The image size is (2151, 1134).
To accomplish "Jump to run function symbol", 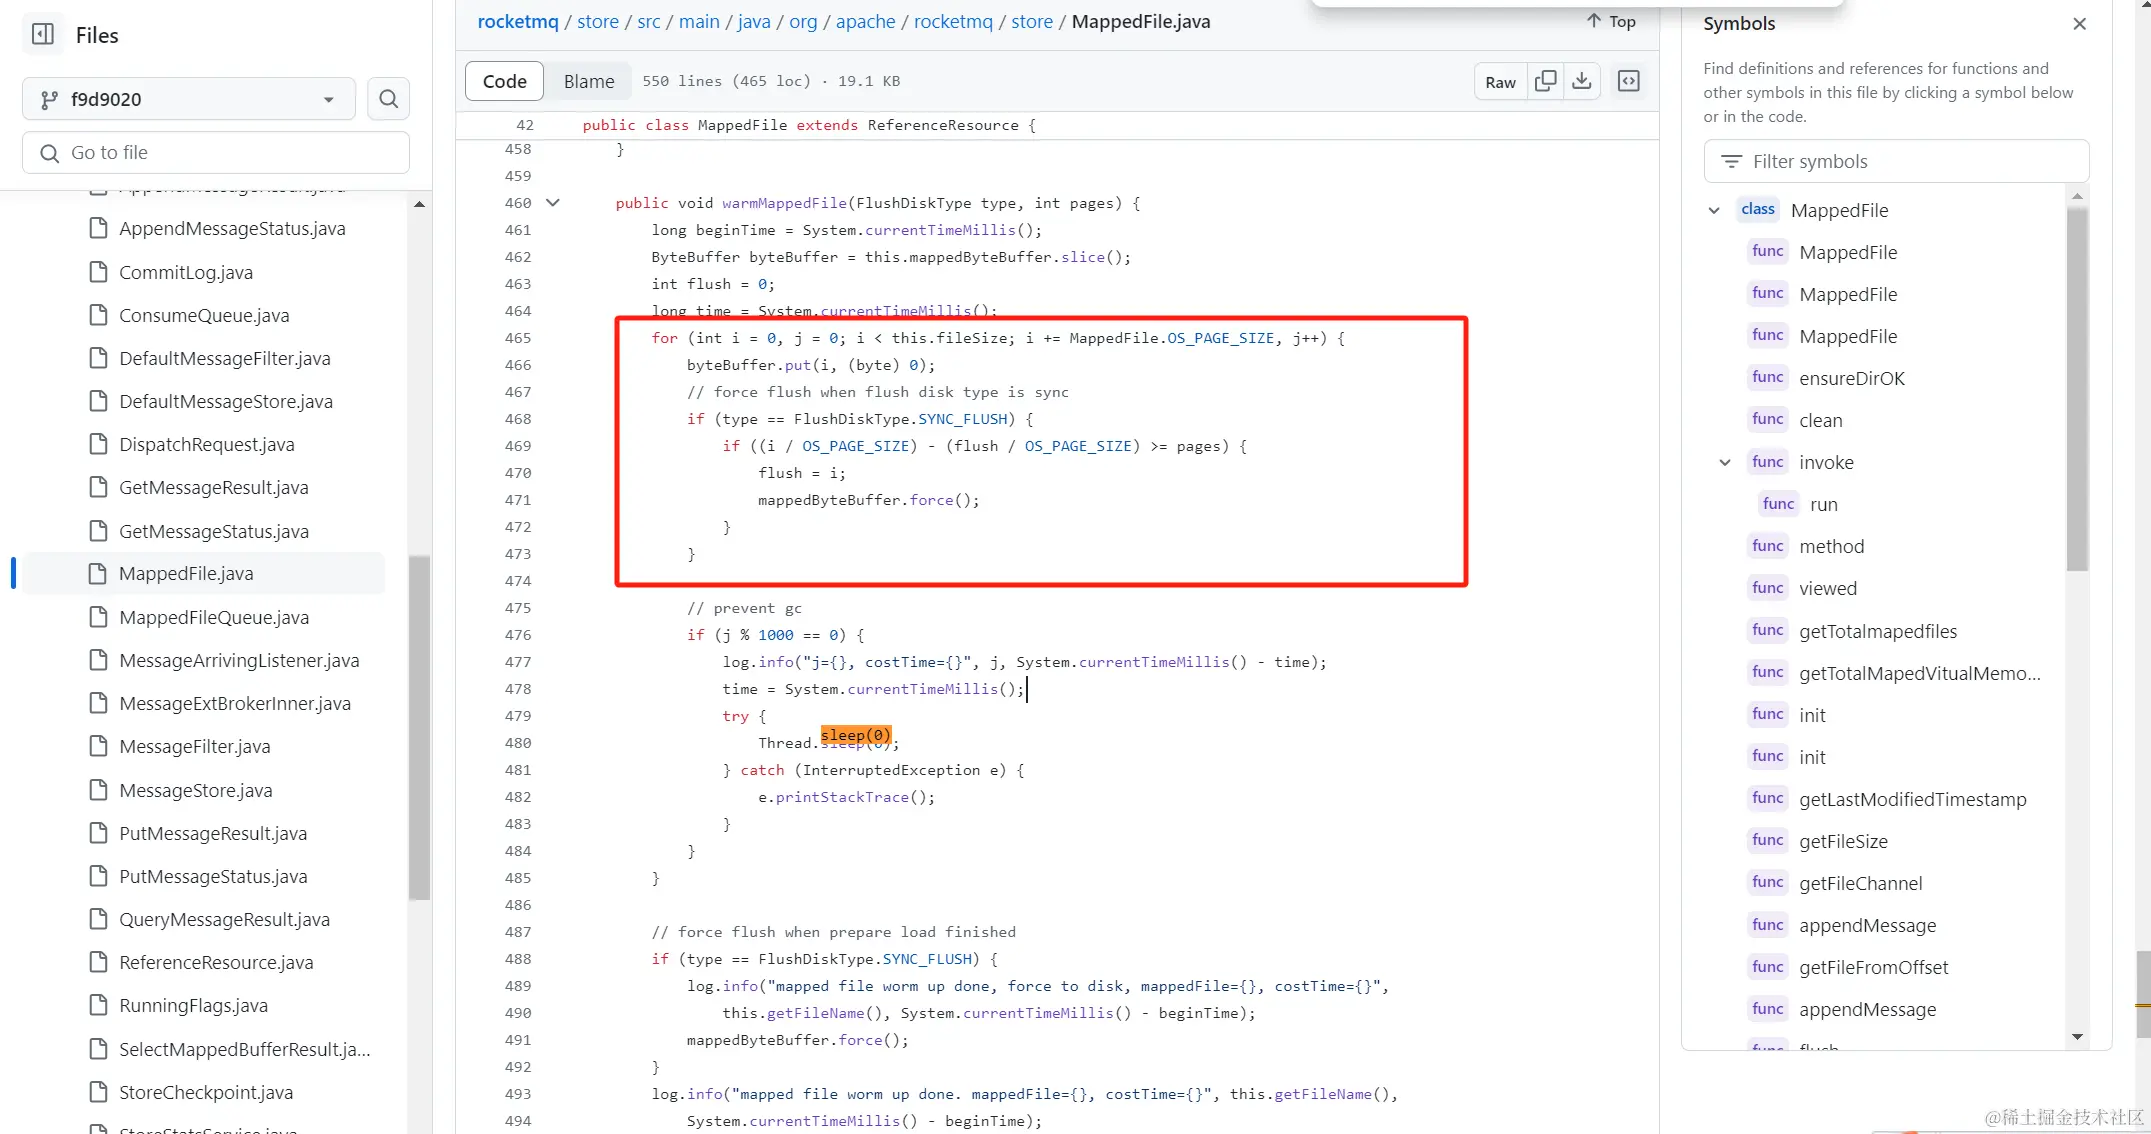I will pos(1824,504).
